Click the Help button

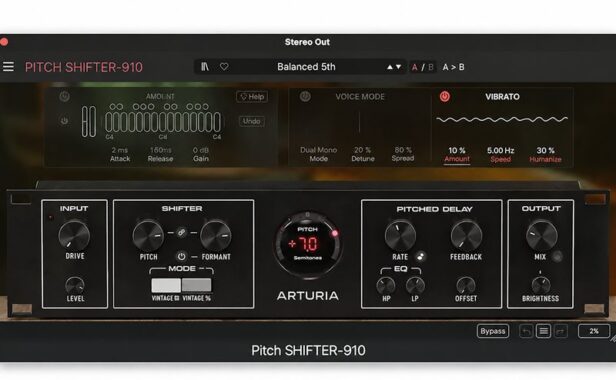pos(252,97)
